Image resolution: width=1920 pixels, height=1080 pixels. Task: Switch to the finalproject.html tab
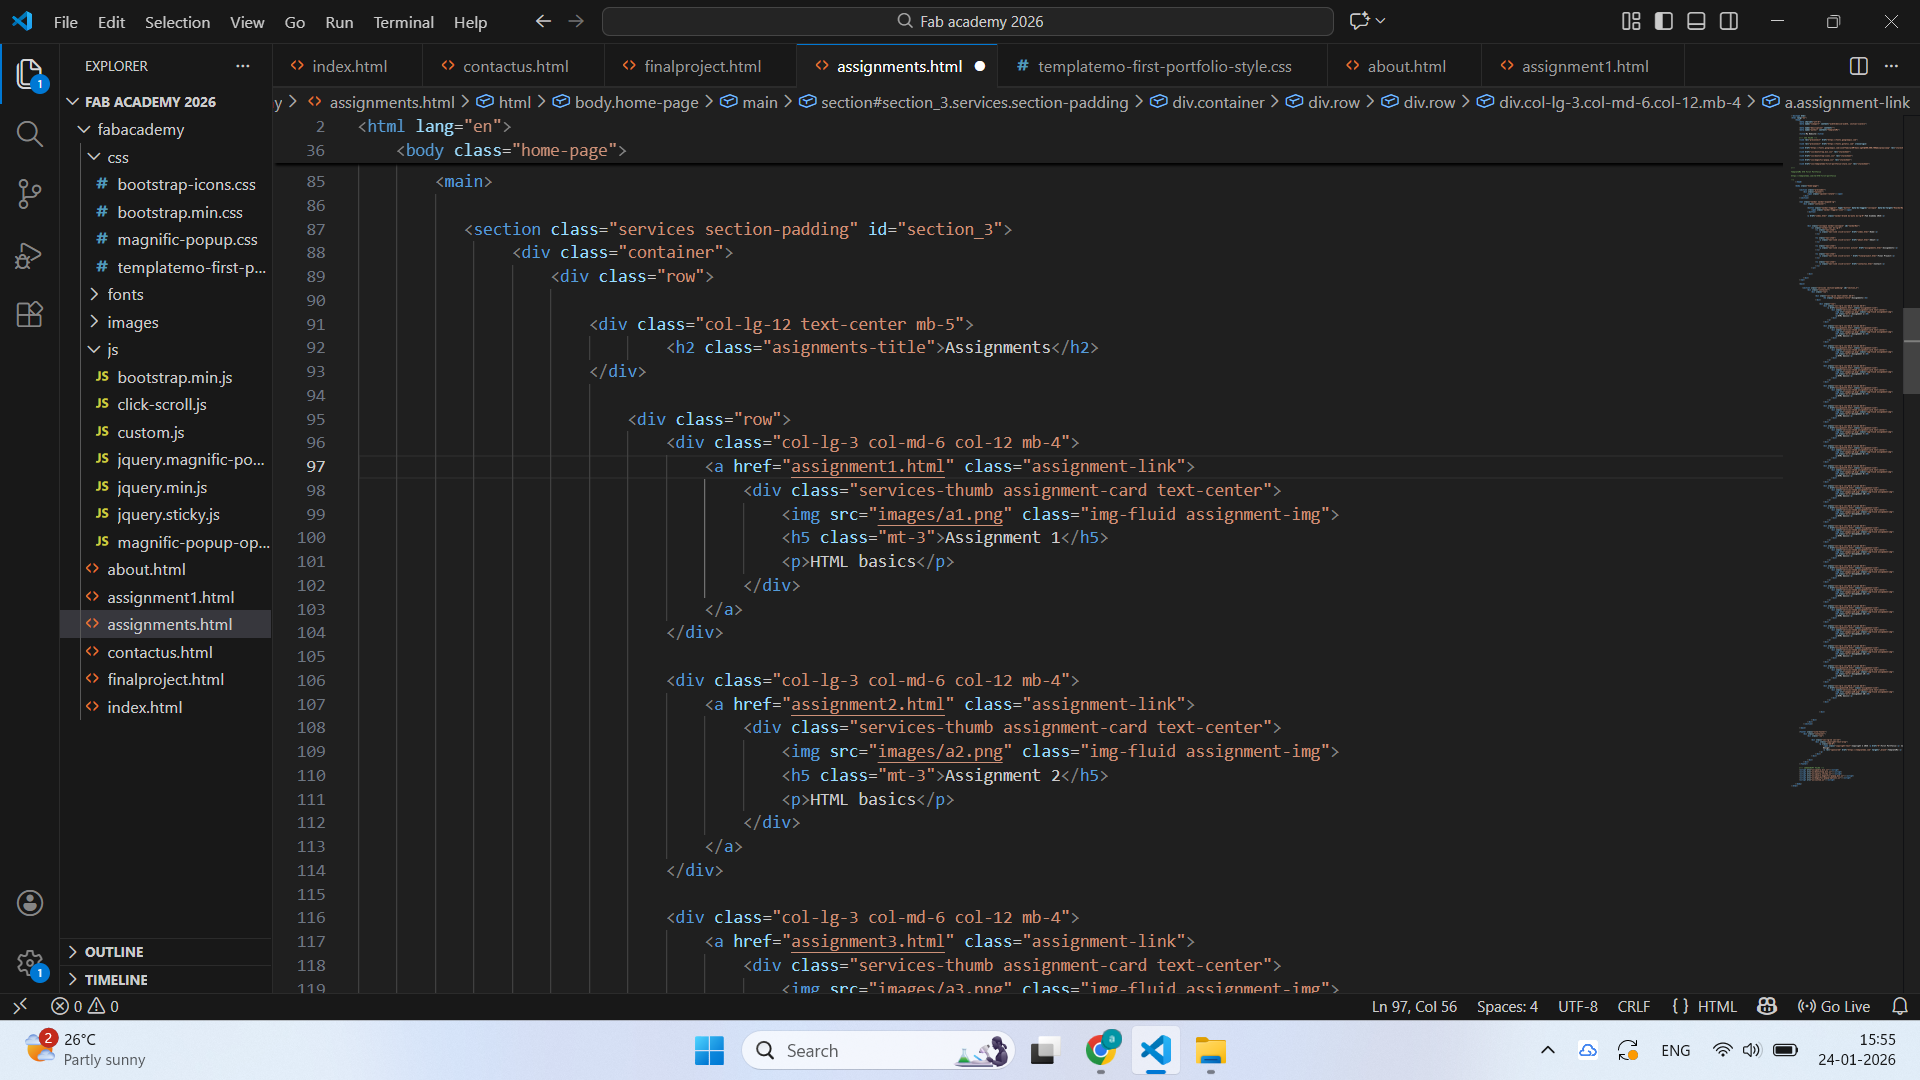(701, 66)
